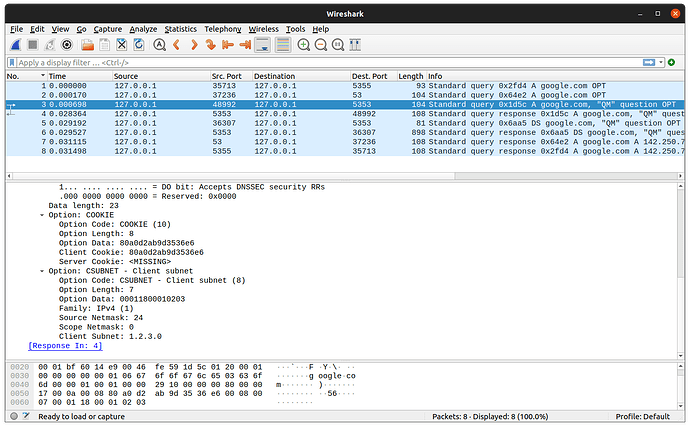Screen dimensions: 690x426
Task: Open the Analyze menu
Action: [143, 29]
